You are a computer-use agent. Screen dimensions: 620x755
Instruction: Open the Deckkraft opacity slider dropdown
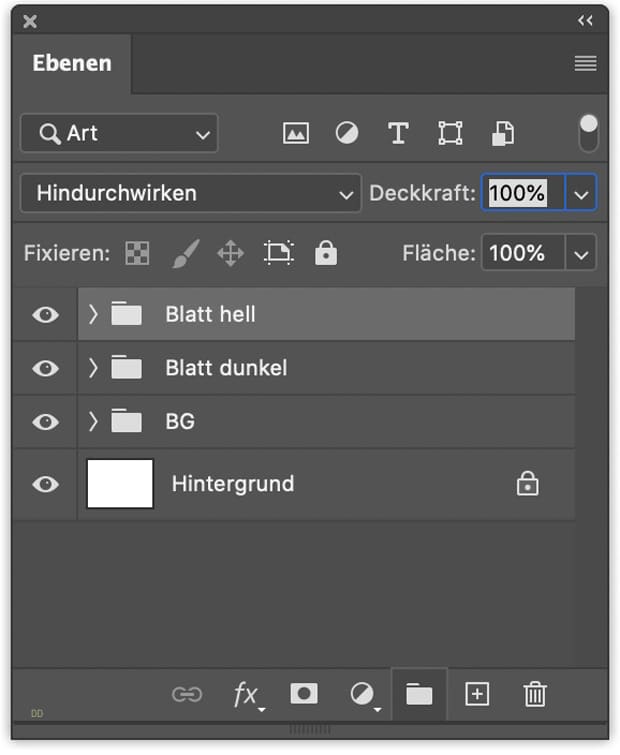pos(581,193)
